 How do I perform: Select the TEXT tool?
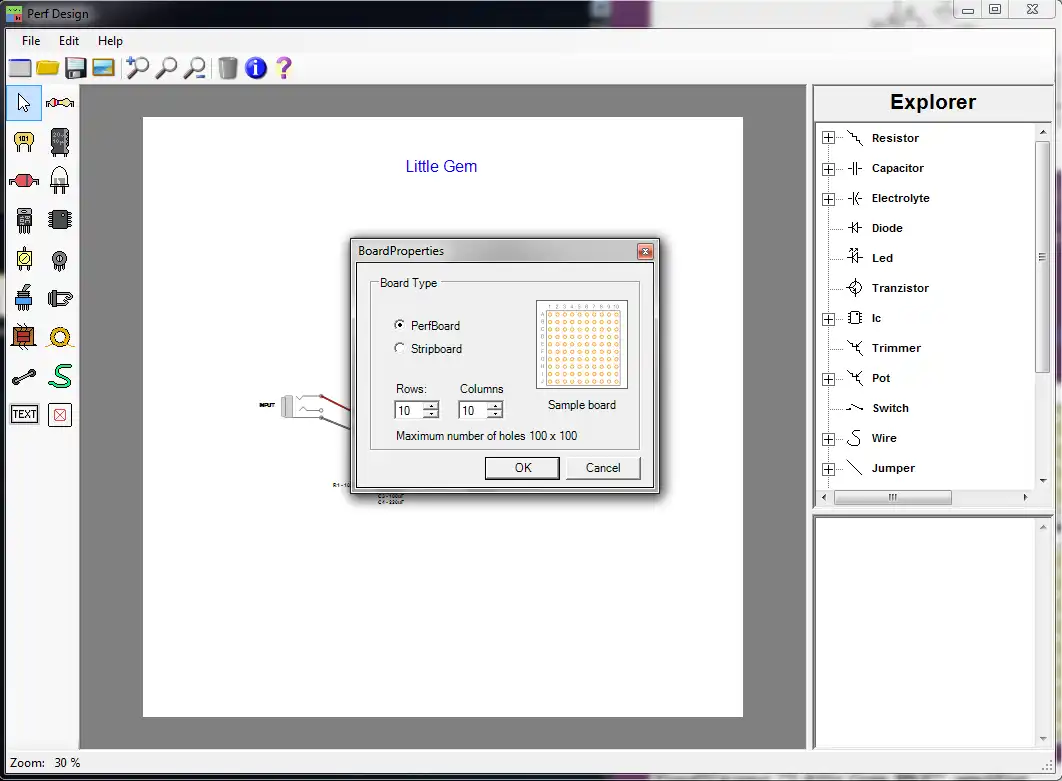tap(24, 414)
